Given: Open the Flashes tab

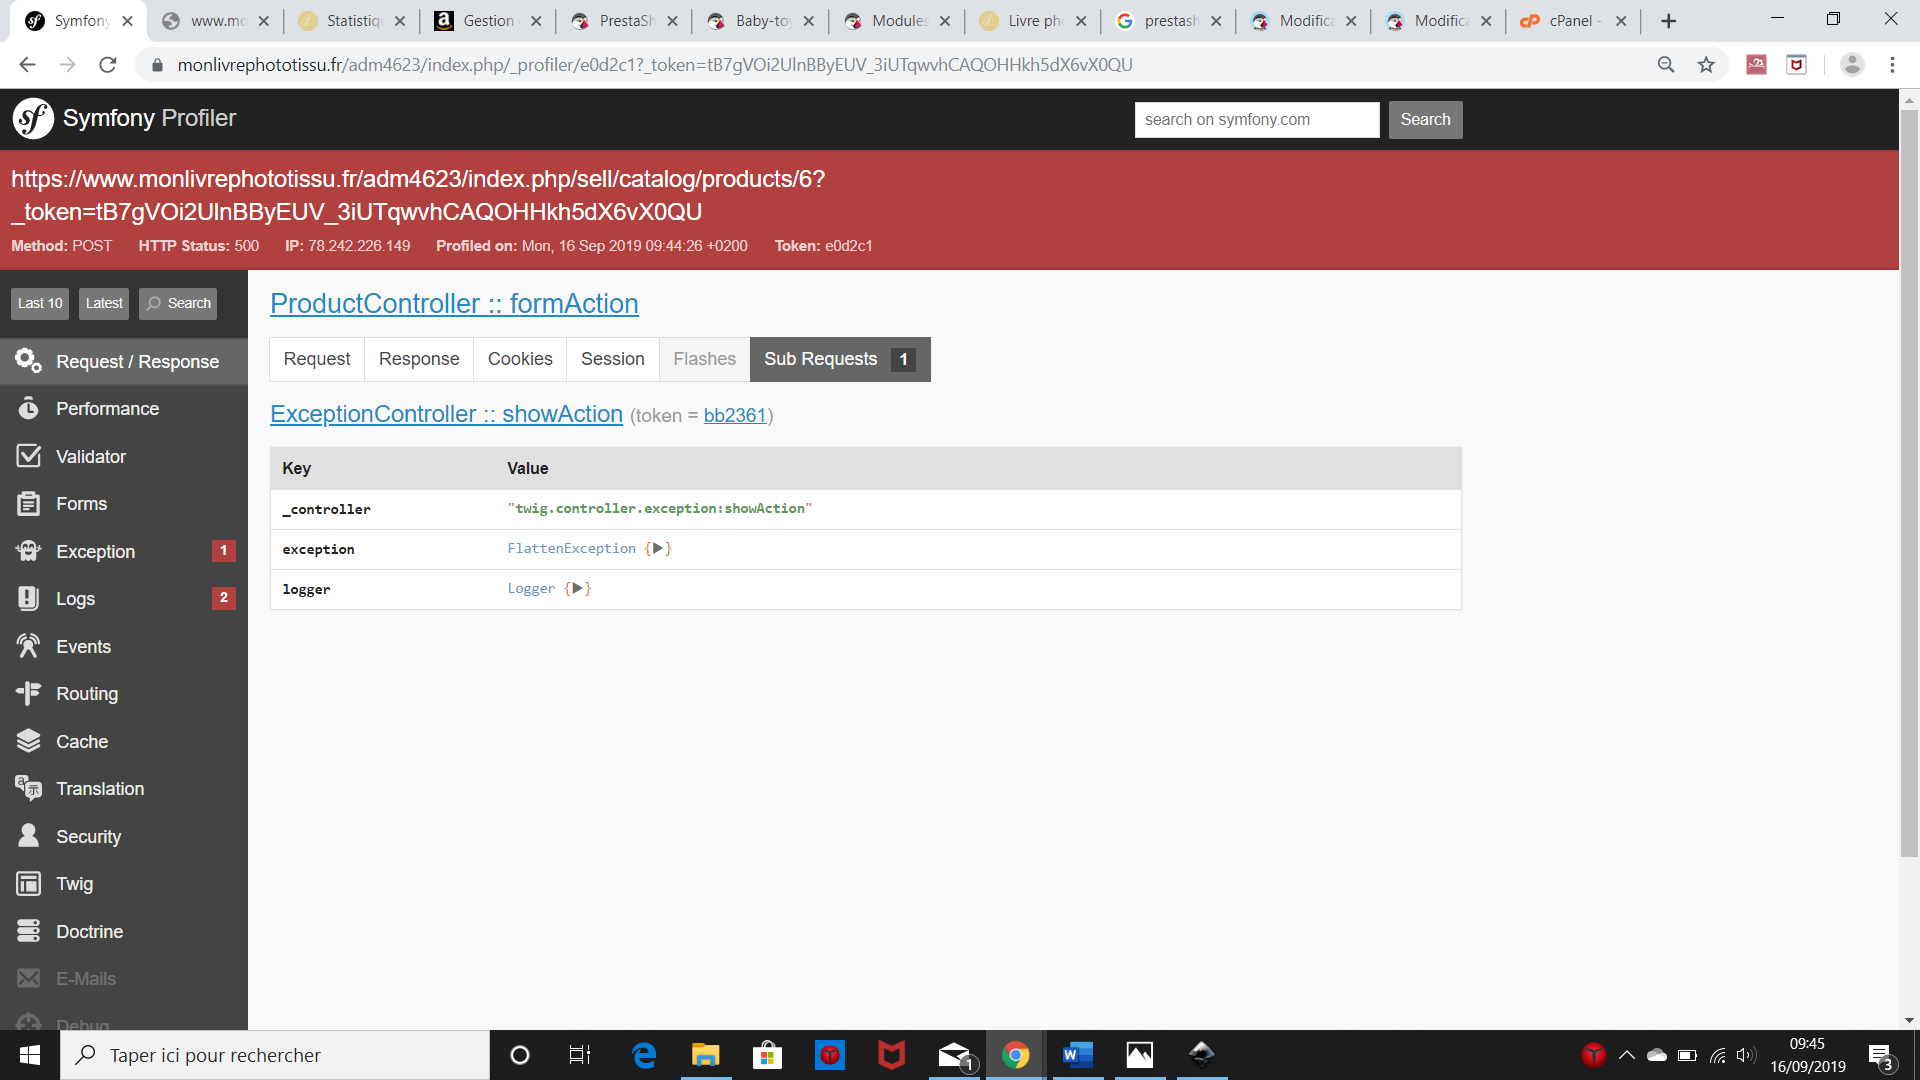Looking at the screenshot, I should point(704,359).
